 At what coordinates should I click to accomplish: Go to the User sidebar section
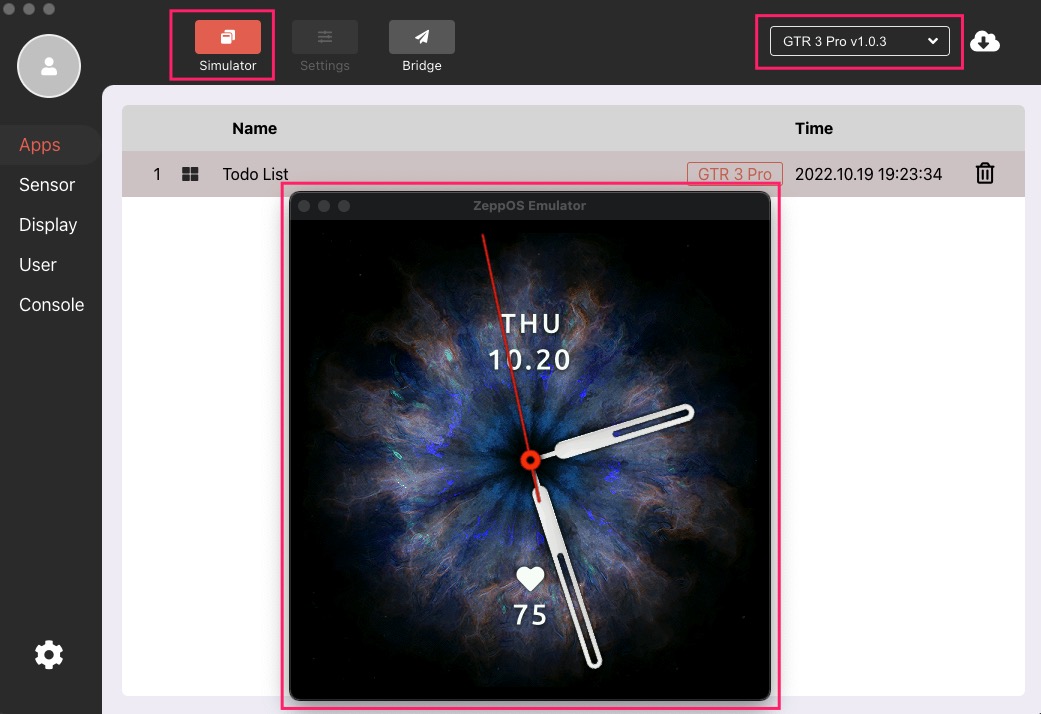38,265
